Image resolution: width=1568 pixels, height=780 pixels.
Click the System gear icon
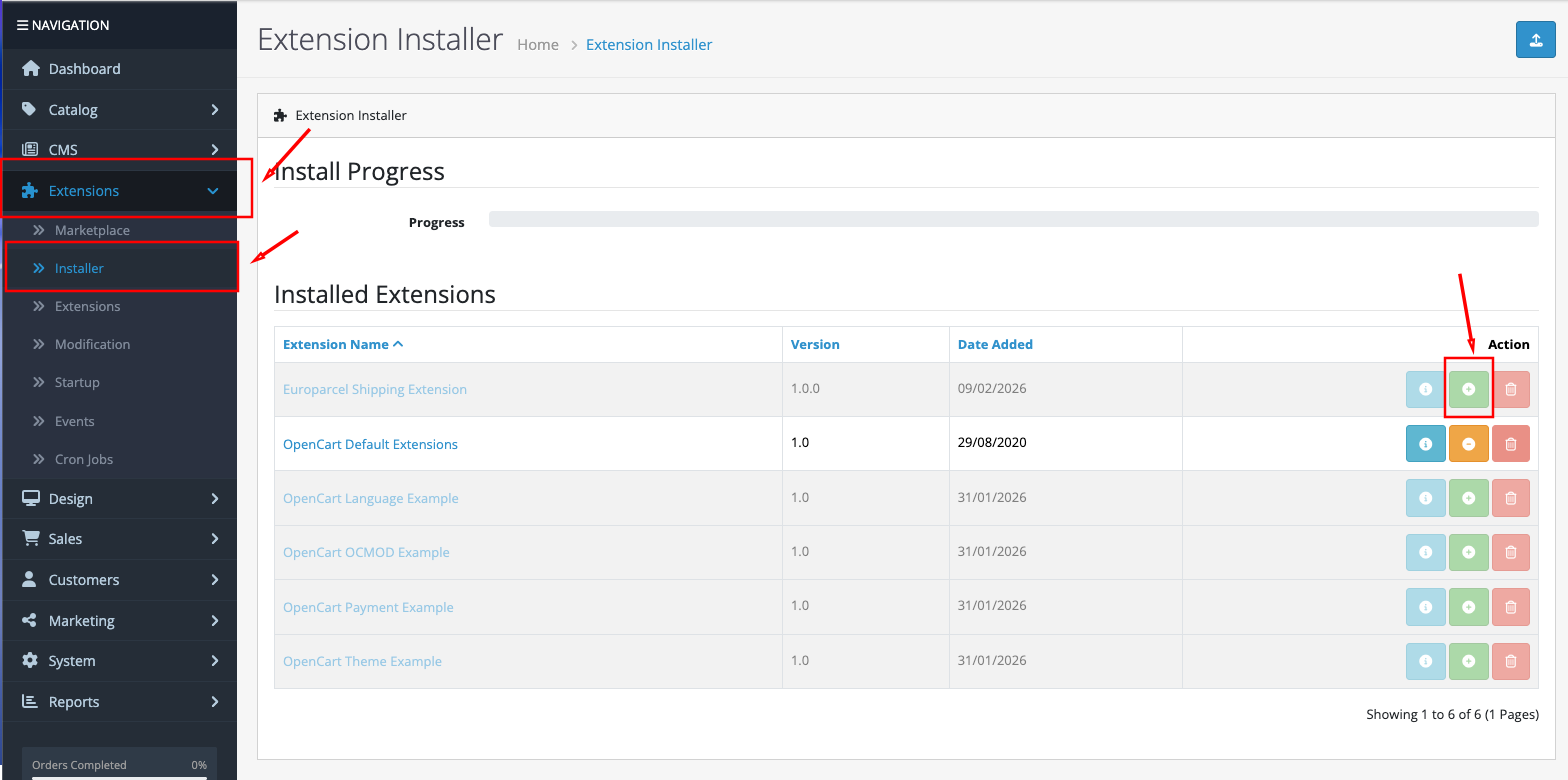tap(30, 661)
